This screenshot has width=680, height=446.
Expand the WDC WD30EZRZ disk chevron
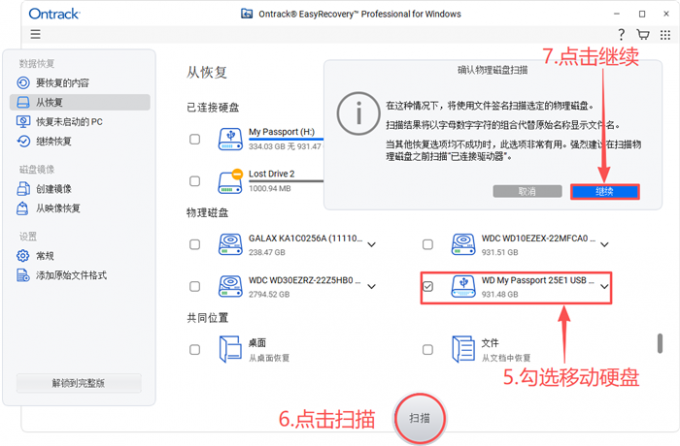tap(372, 286)
